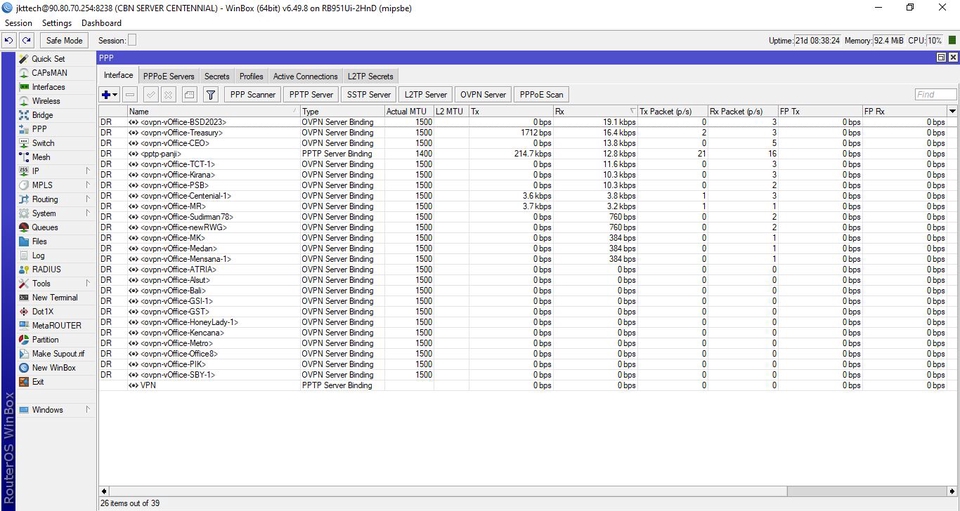Click Exit in sidebar
The image size is (960, 511).
click(38, 382)
